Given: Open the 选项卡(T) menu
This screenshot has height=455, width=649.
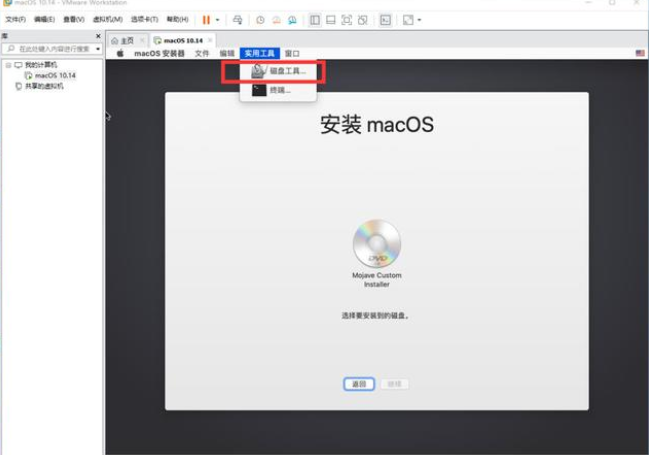Looking at the screenshot, I should point(144,19).
